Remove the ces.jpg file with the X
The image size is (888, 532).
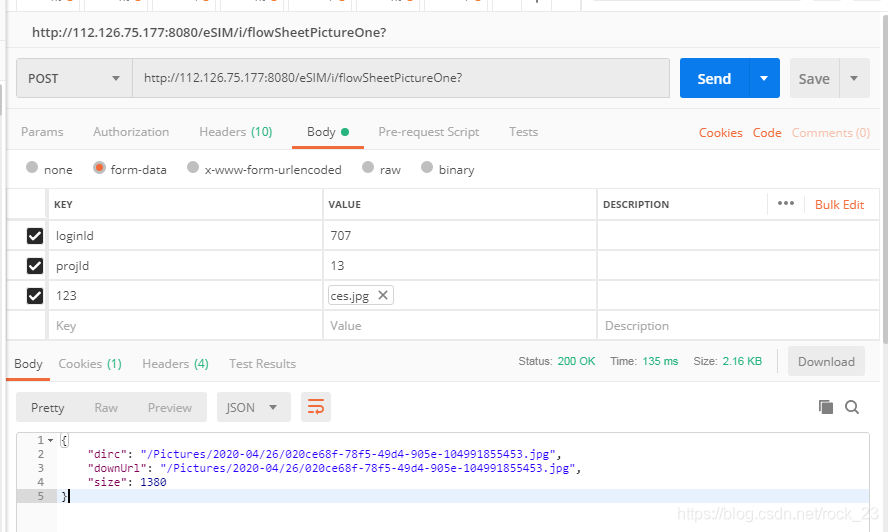[x=383, y=295]
